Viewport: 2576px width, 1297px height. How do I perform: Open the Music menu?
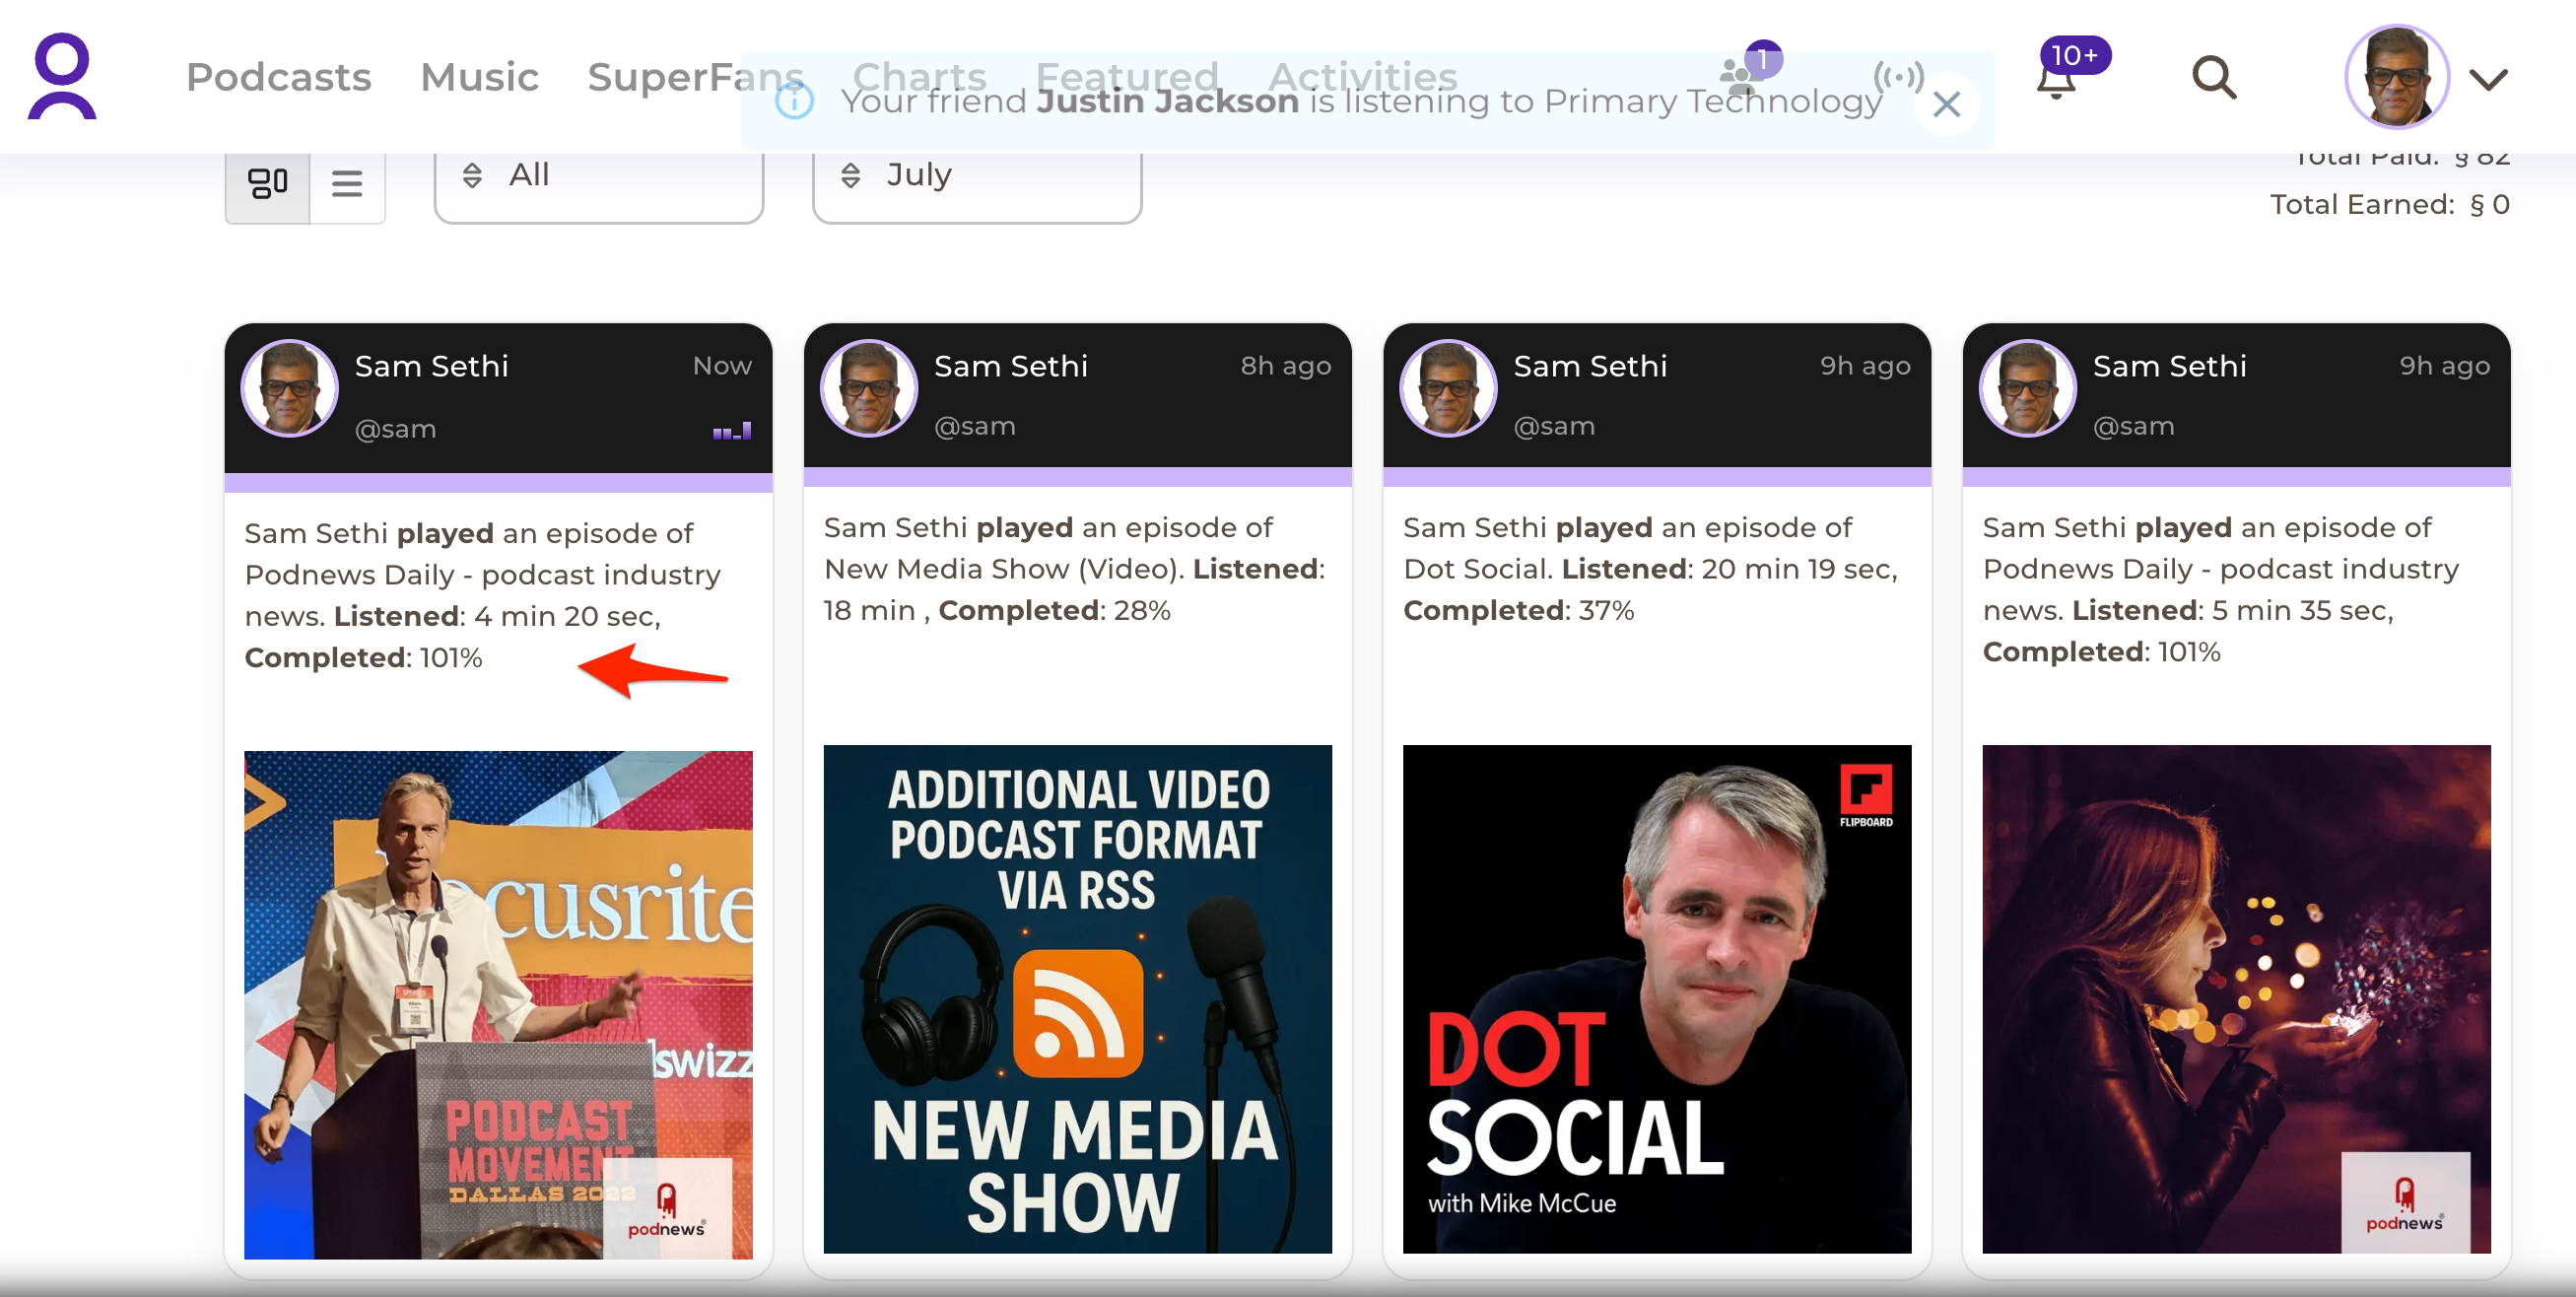point(479,77)
